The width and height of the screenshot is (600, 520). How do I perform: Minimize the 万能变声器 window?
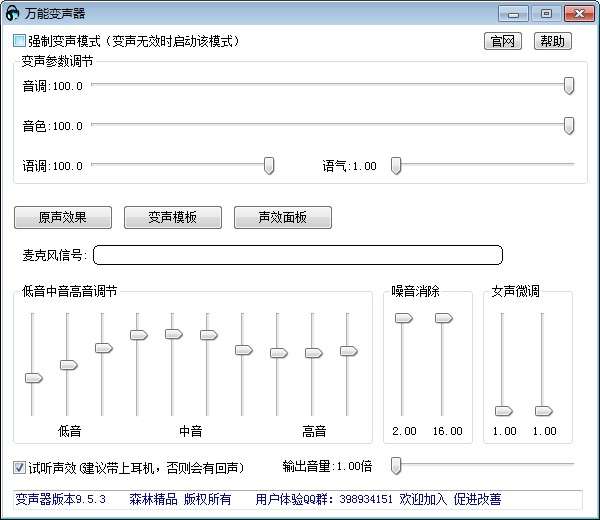[x=514, y=14]
